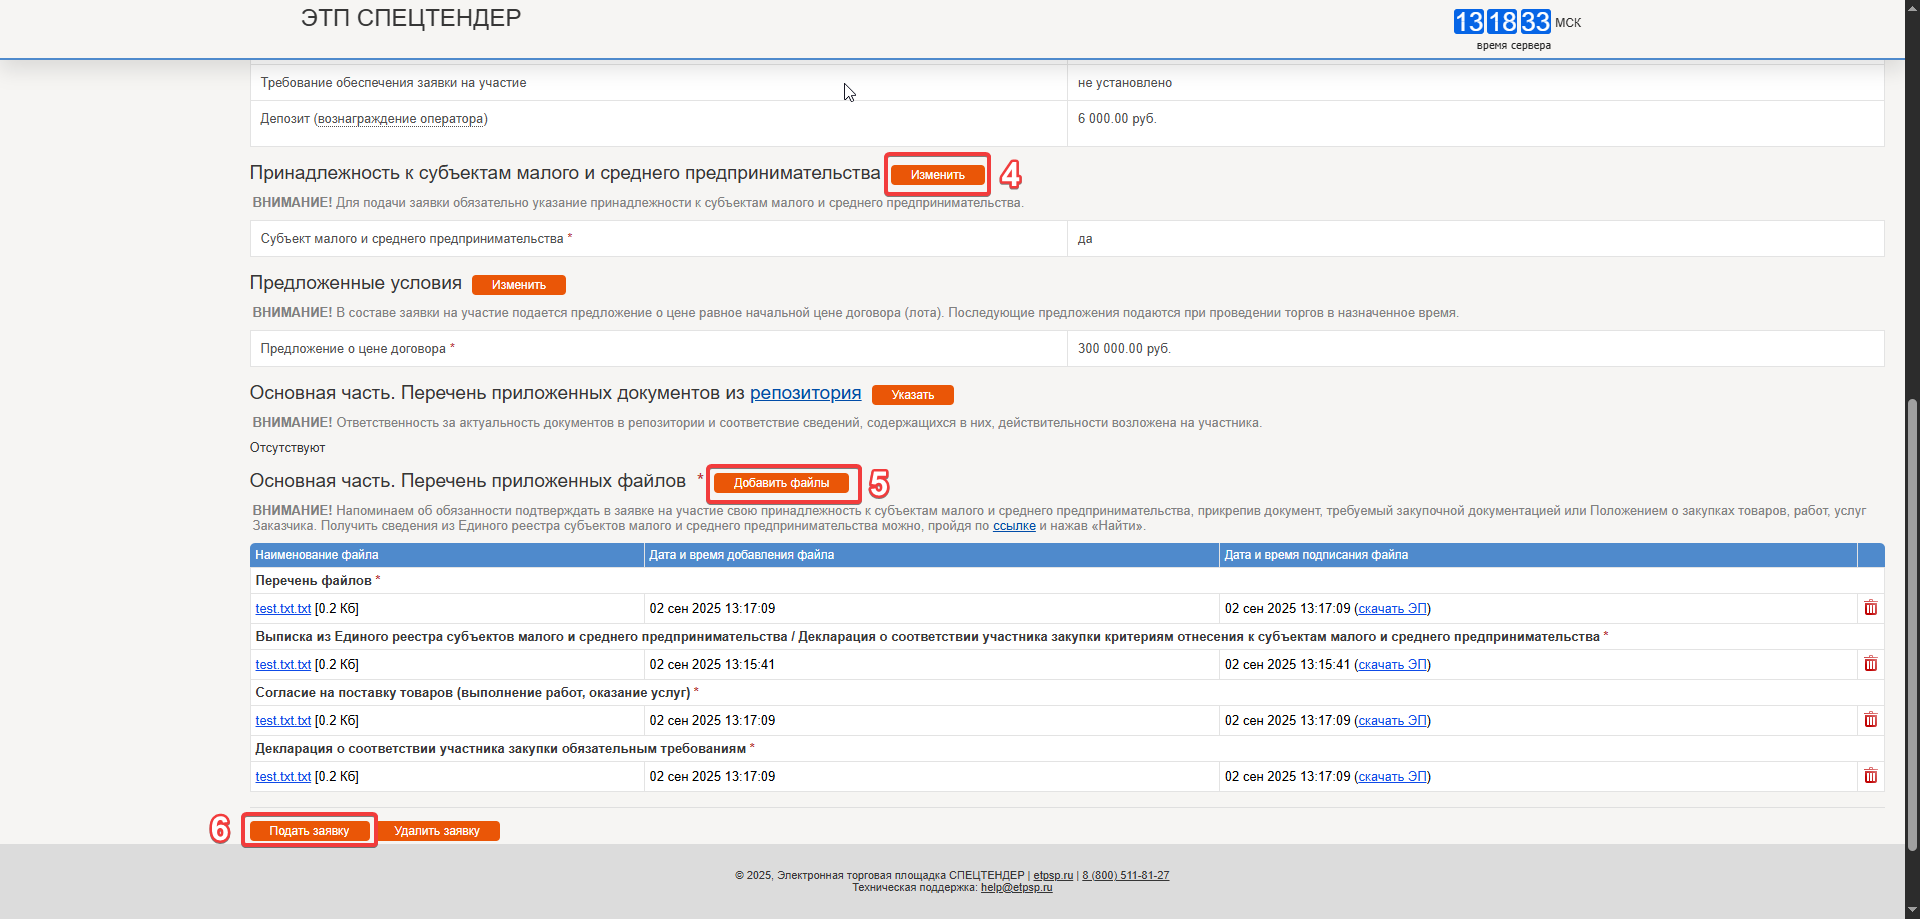This screenshot has height=919, width=1920.
Task: Click Изменить next to Принадлежность к субъектам
Action: tap(937, 175)
